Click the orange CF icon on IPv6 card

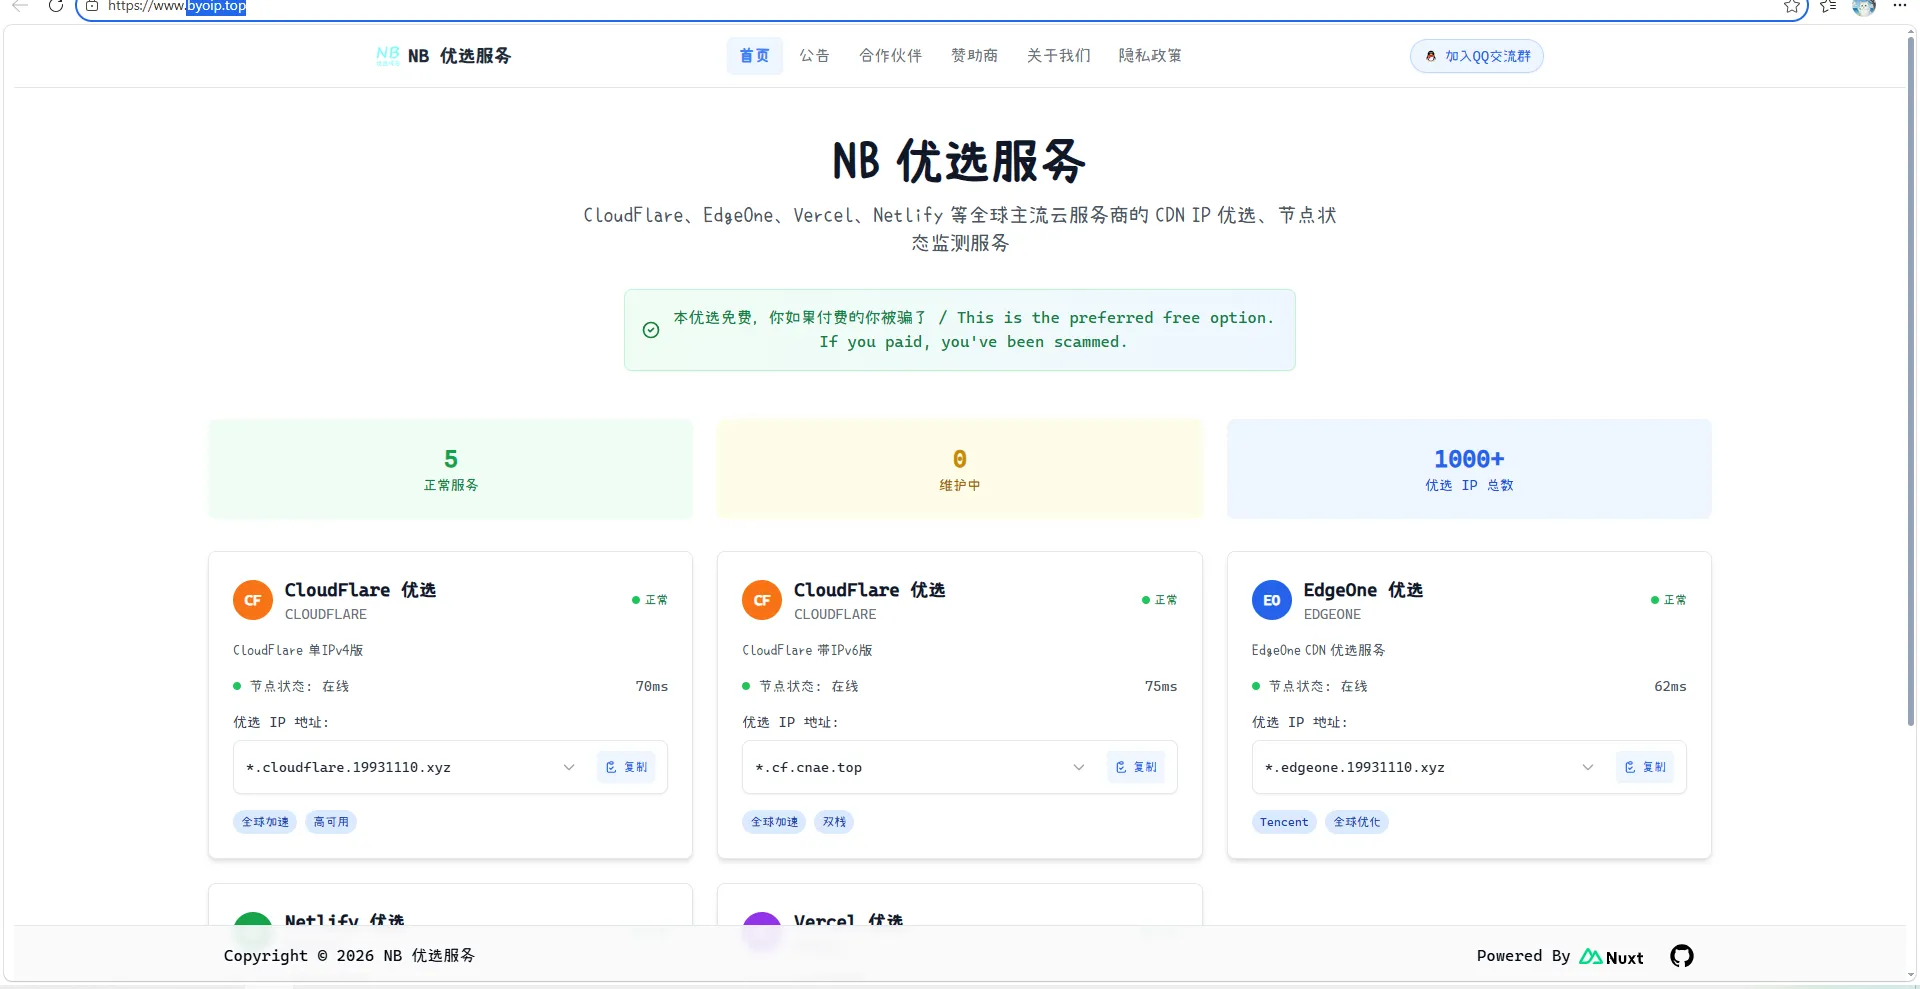(762, 600)
